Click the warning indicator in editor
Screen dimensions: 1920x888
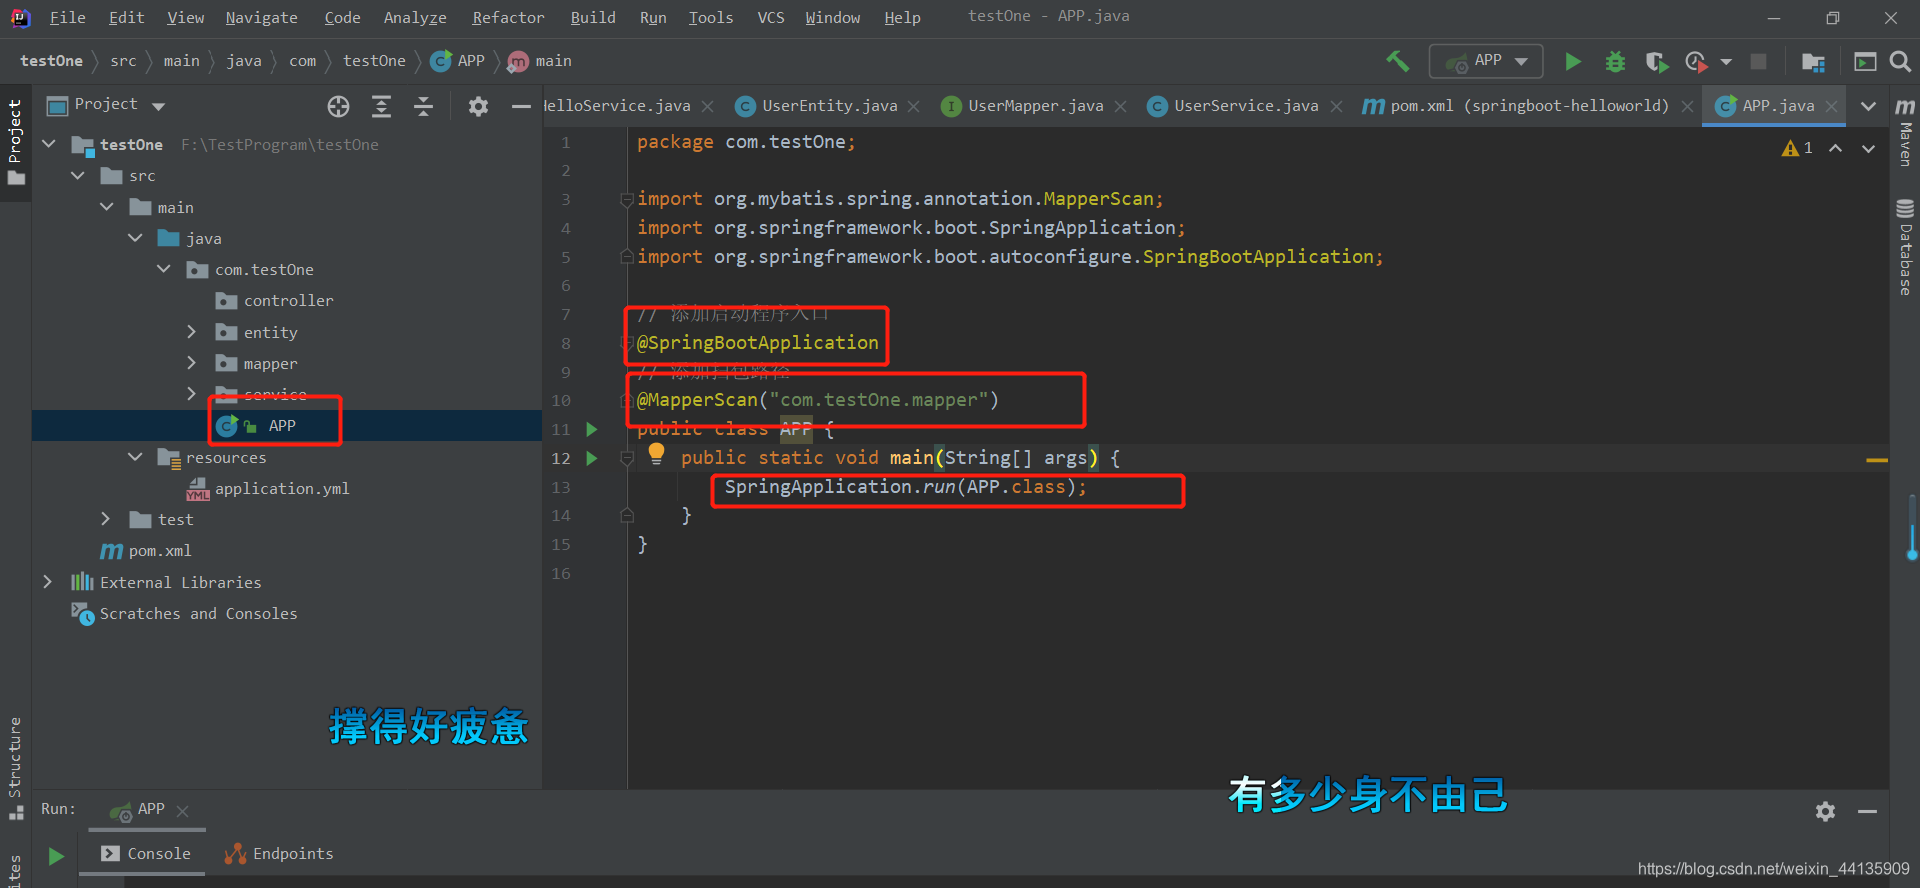coord(1797,148)
